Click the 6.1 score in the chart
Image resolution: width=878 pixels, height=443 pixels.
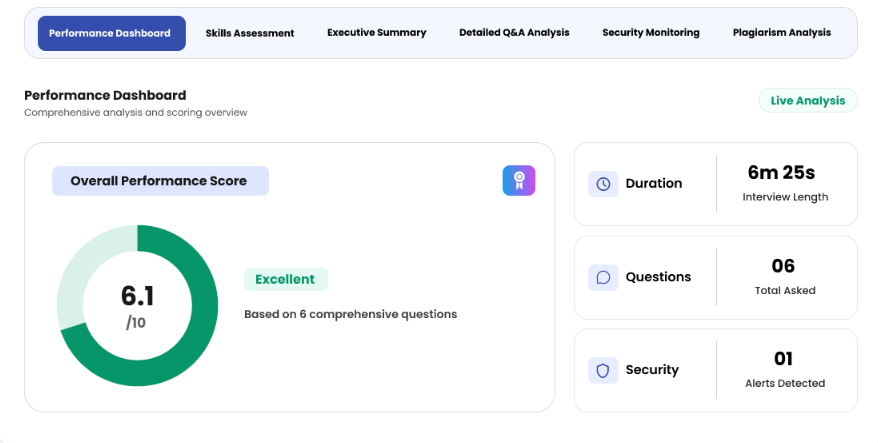pyautogui.click(x=137, y=296)
